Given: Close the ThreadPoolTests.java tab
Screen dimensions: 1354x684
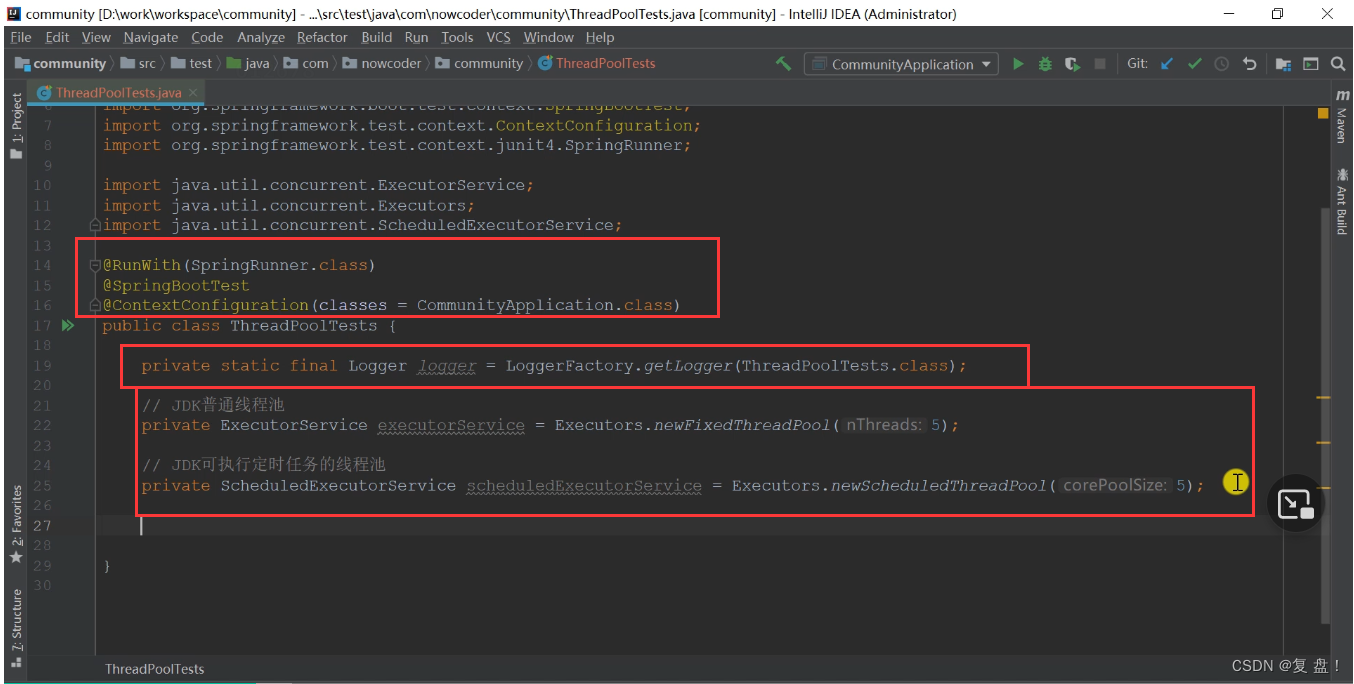Looking at the screenshot, I should point(194,93).
